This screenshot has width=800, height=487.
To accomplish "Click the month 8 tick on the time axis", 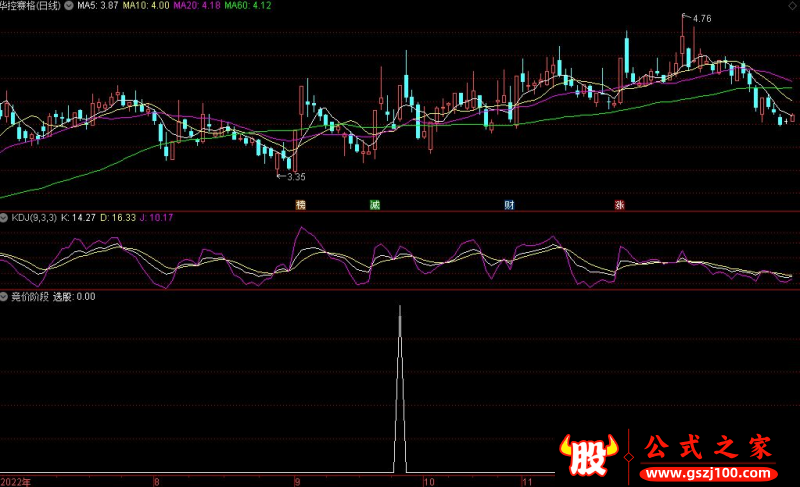I will point(157,482).
